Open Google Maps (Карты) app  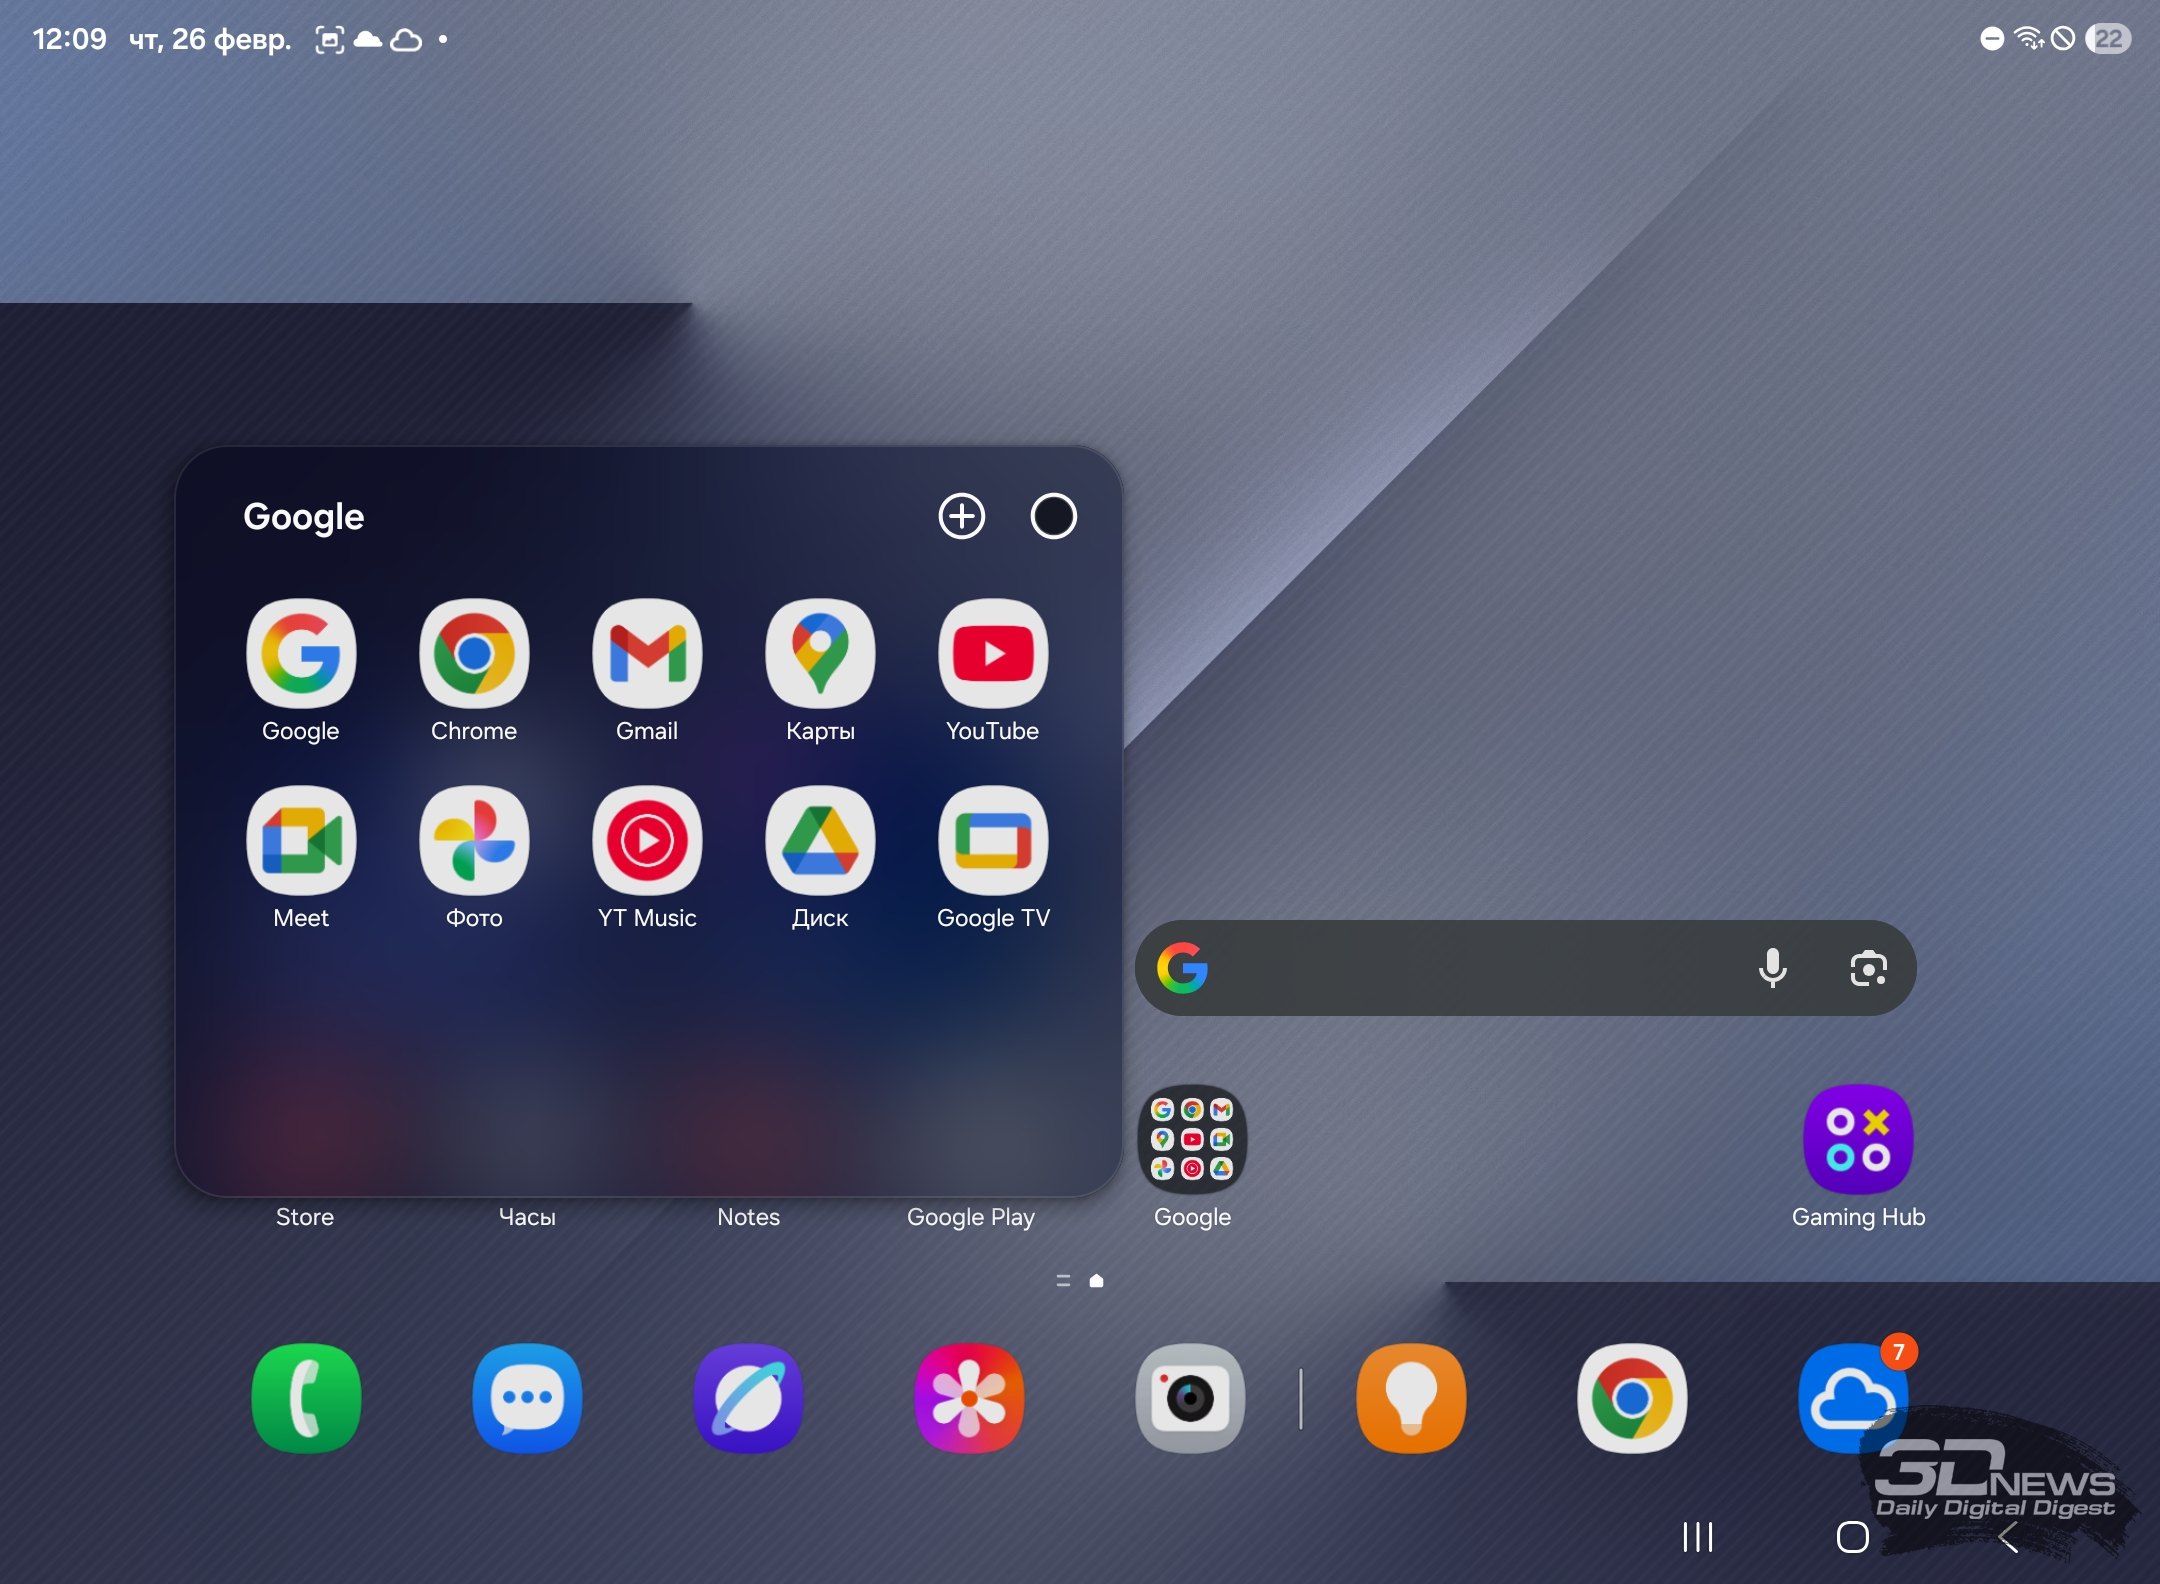tap(820, 654)
